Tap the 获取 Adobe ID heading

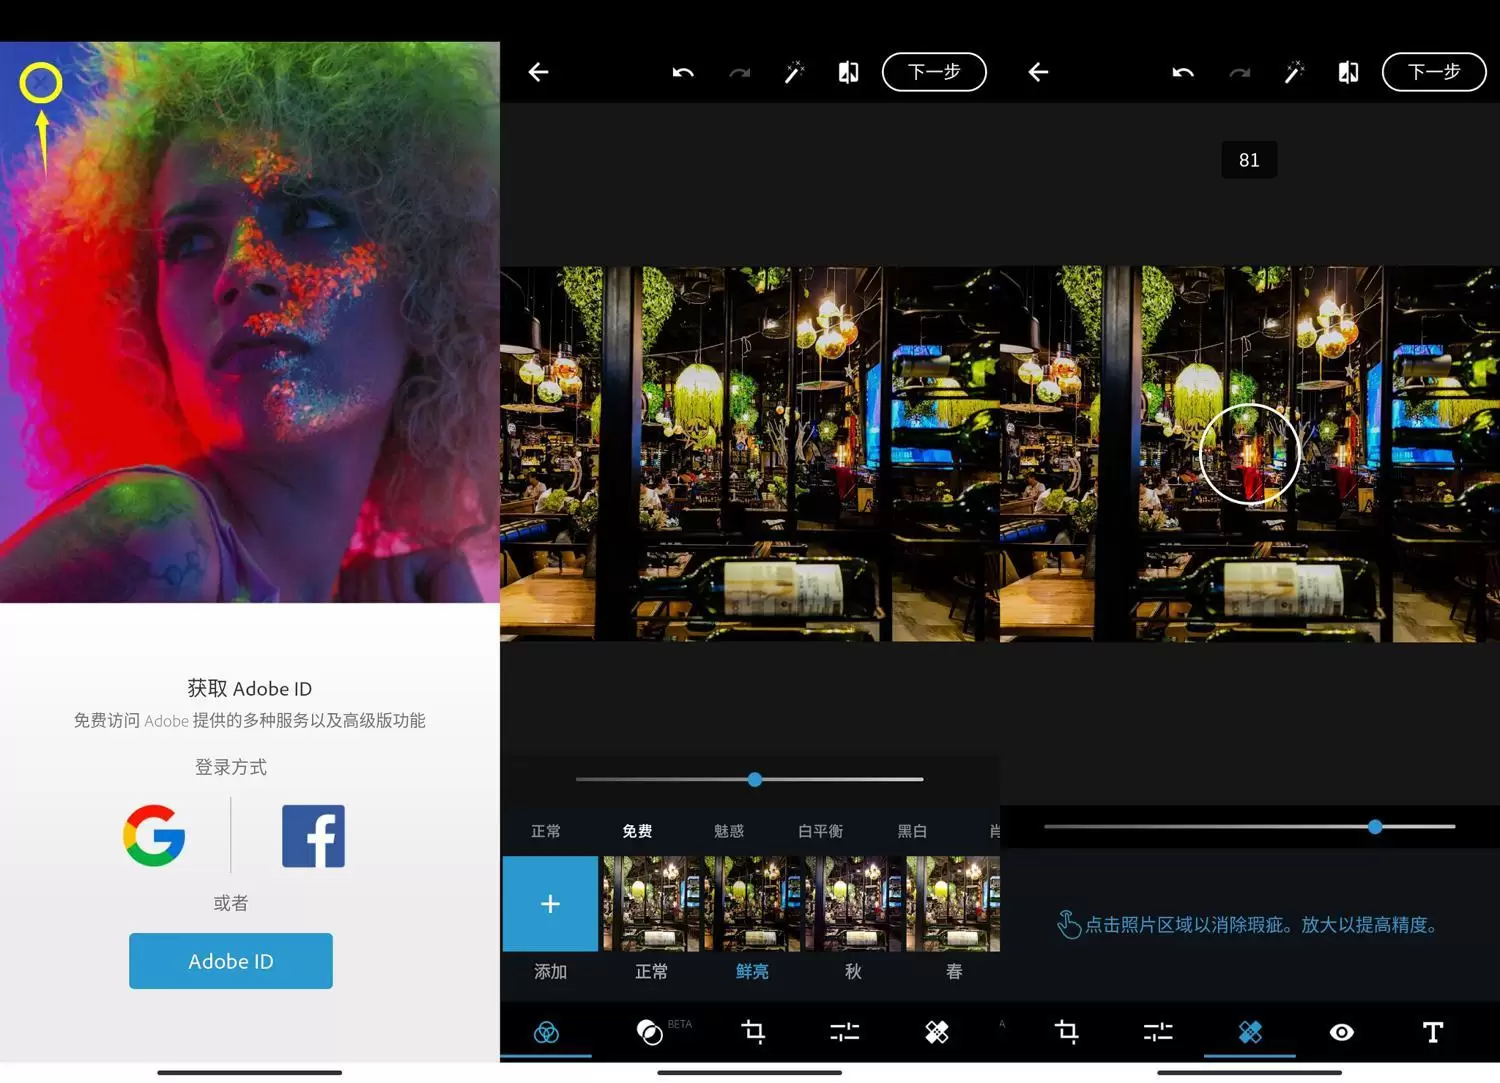[x=250, y=688]
